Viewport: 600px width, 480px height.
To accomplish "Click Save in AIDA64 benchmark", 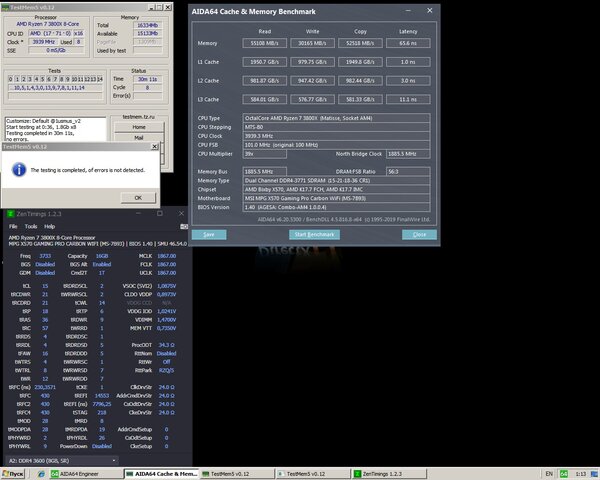I will (x=209, y=235).
